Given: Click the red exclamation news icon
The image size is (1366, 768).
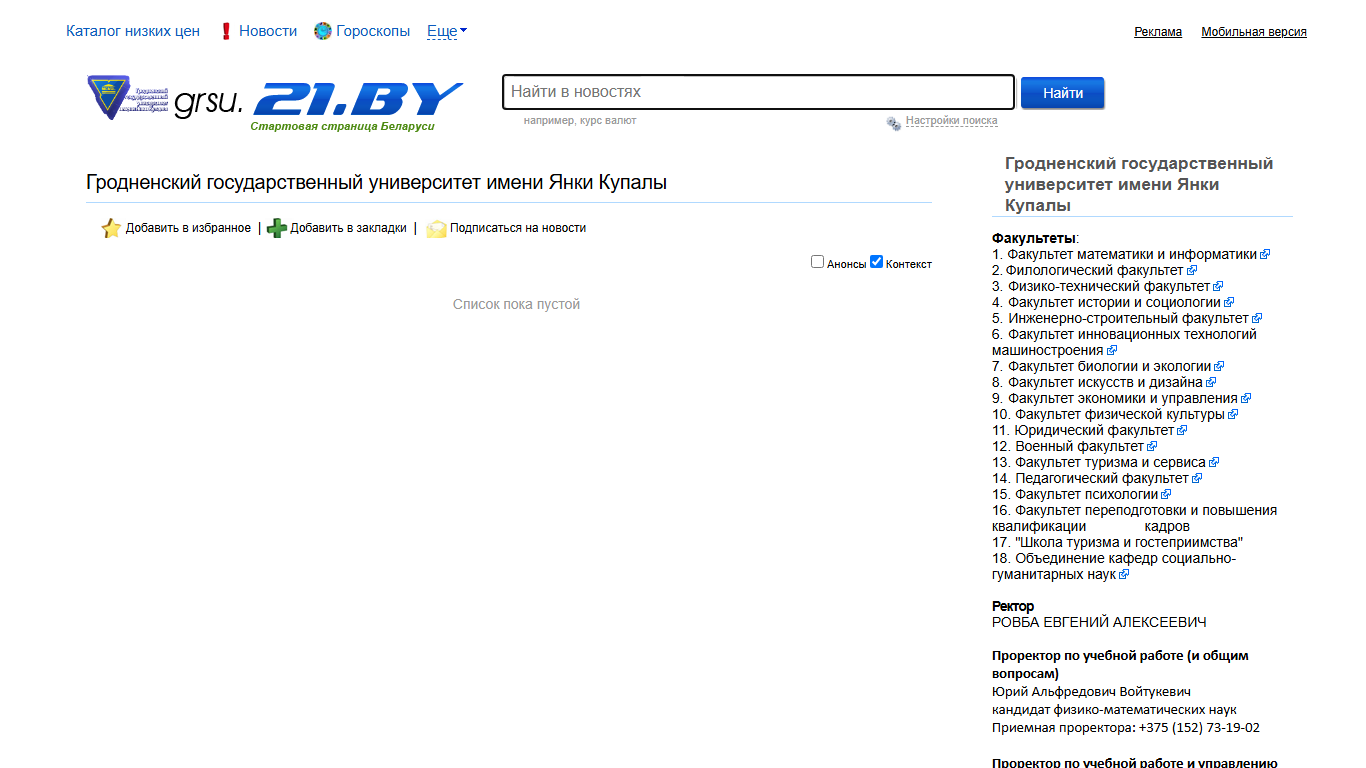Looking at the screenshot, I should click(x=226, y=31).
